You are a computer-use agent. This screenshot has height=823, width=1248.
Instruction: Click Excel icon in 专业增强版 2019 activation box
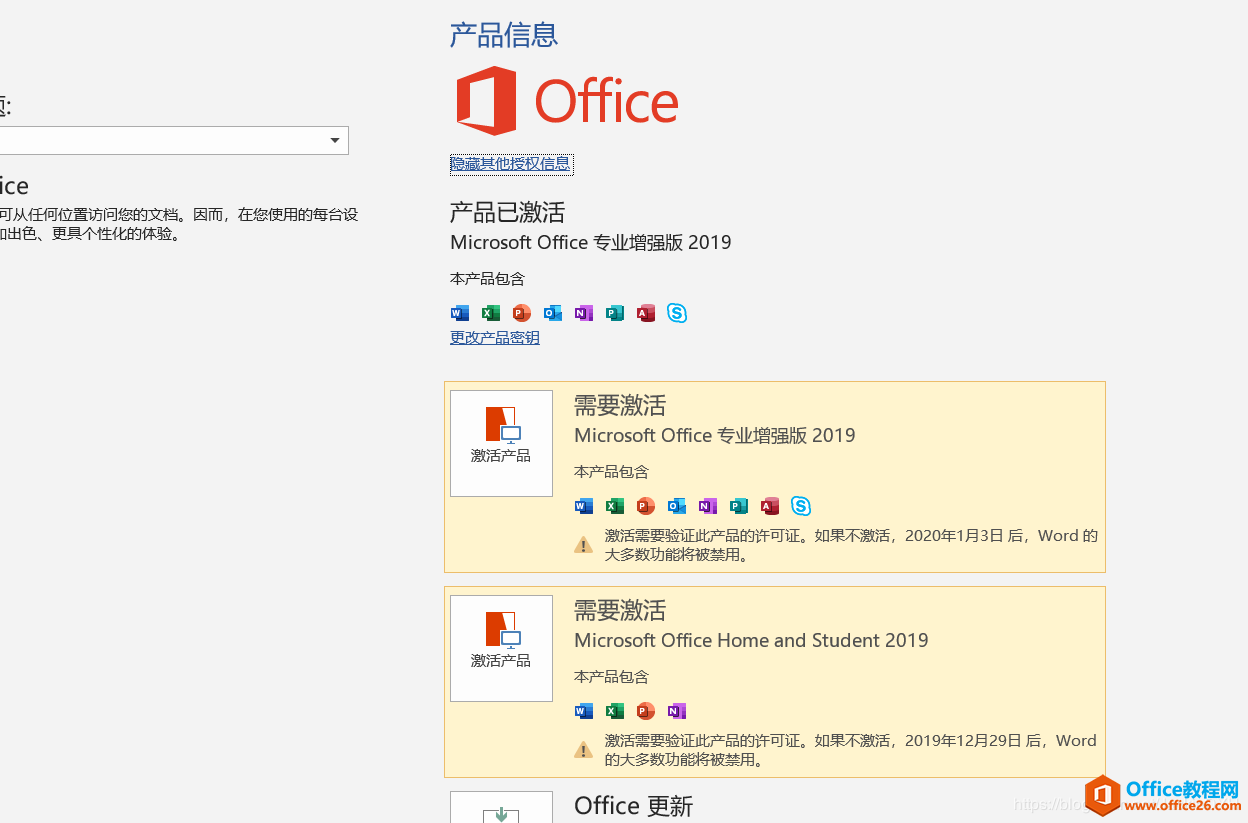(615, 506)
